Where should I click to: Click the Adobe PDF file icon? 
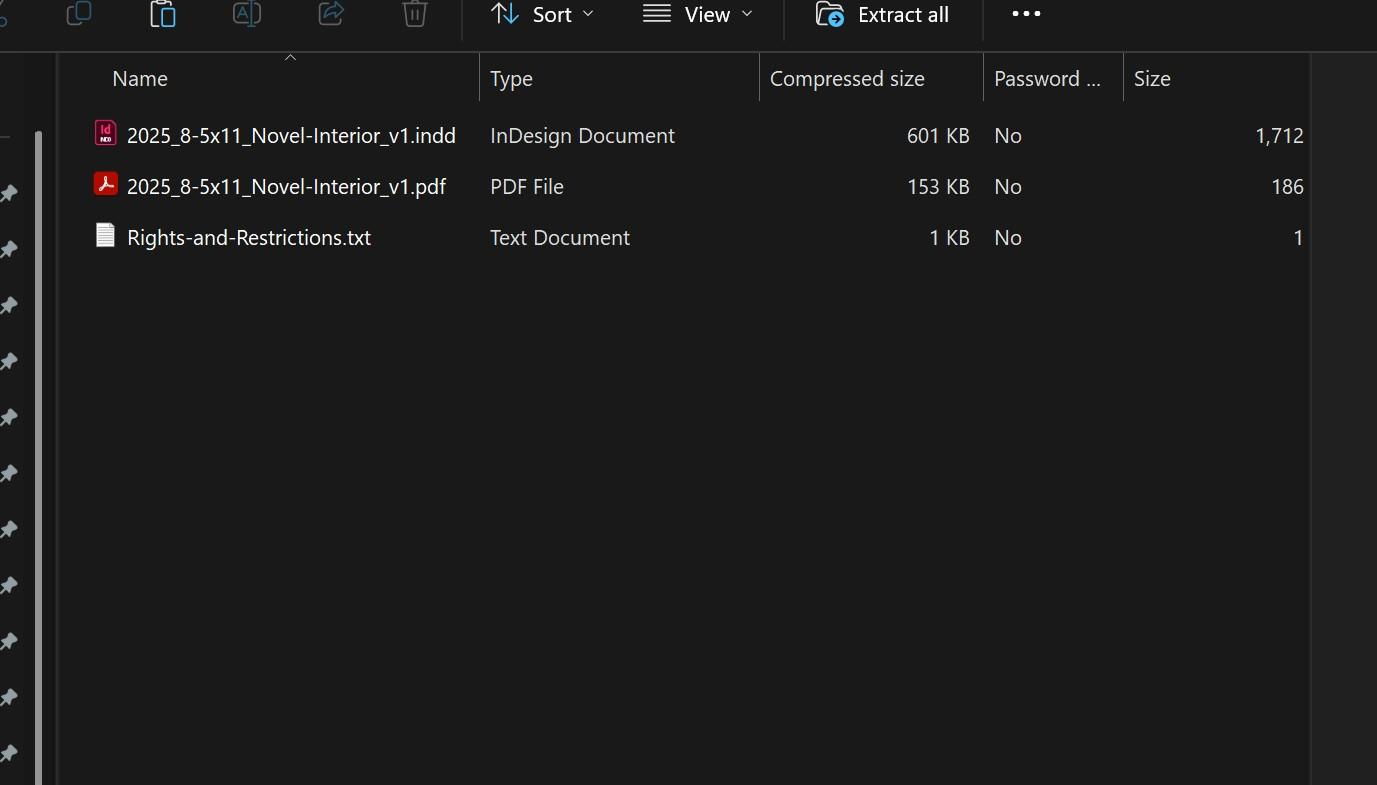point(105,184)
